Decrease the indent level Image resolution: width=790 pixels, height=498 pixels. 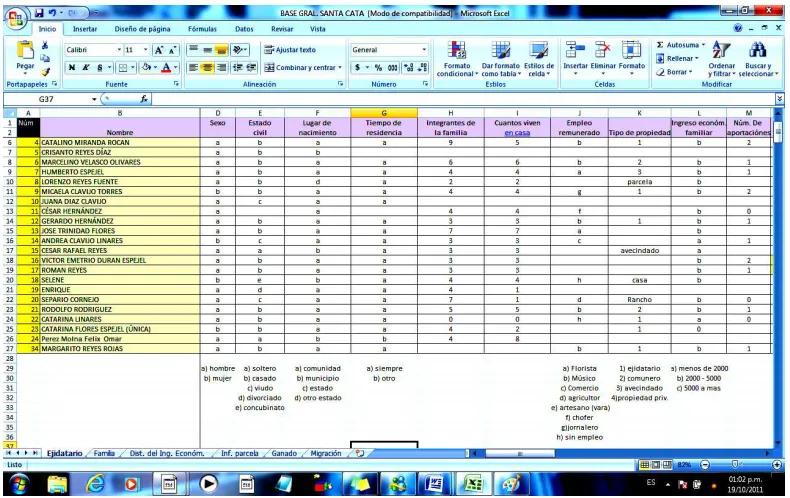[x=237, y=67]
